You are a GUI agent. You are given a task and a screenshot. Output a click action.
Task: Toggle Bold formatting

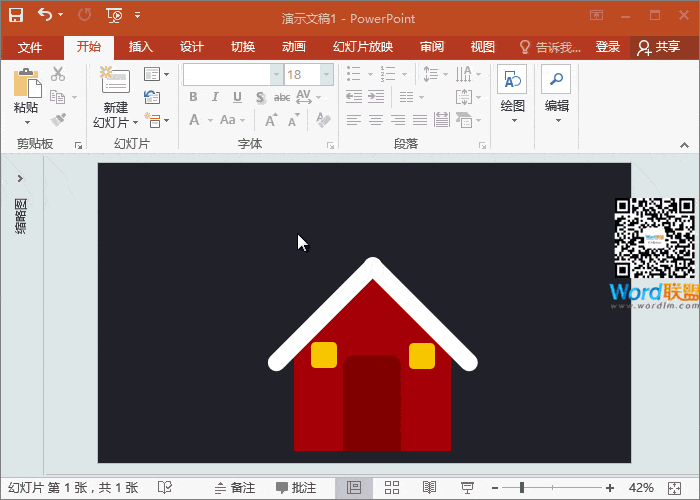click(x=193, y=97)
